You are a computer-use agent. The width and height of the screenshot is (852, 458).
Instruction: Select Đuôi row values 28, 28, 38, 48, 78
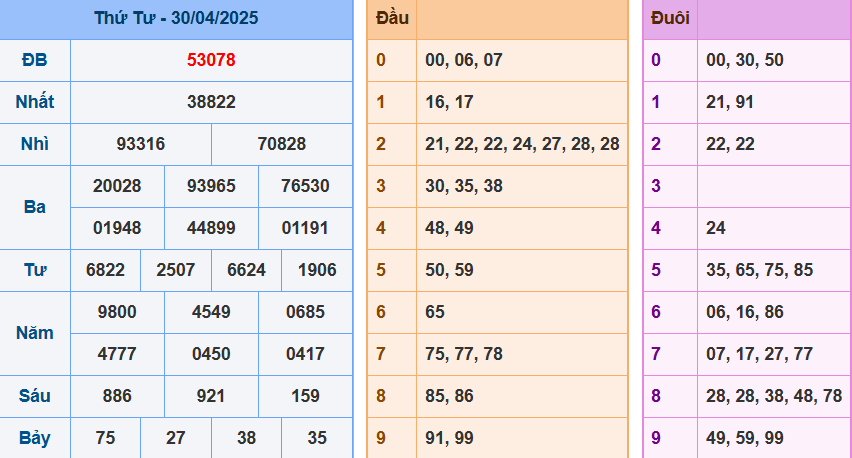[774, 396]
